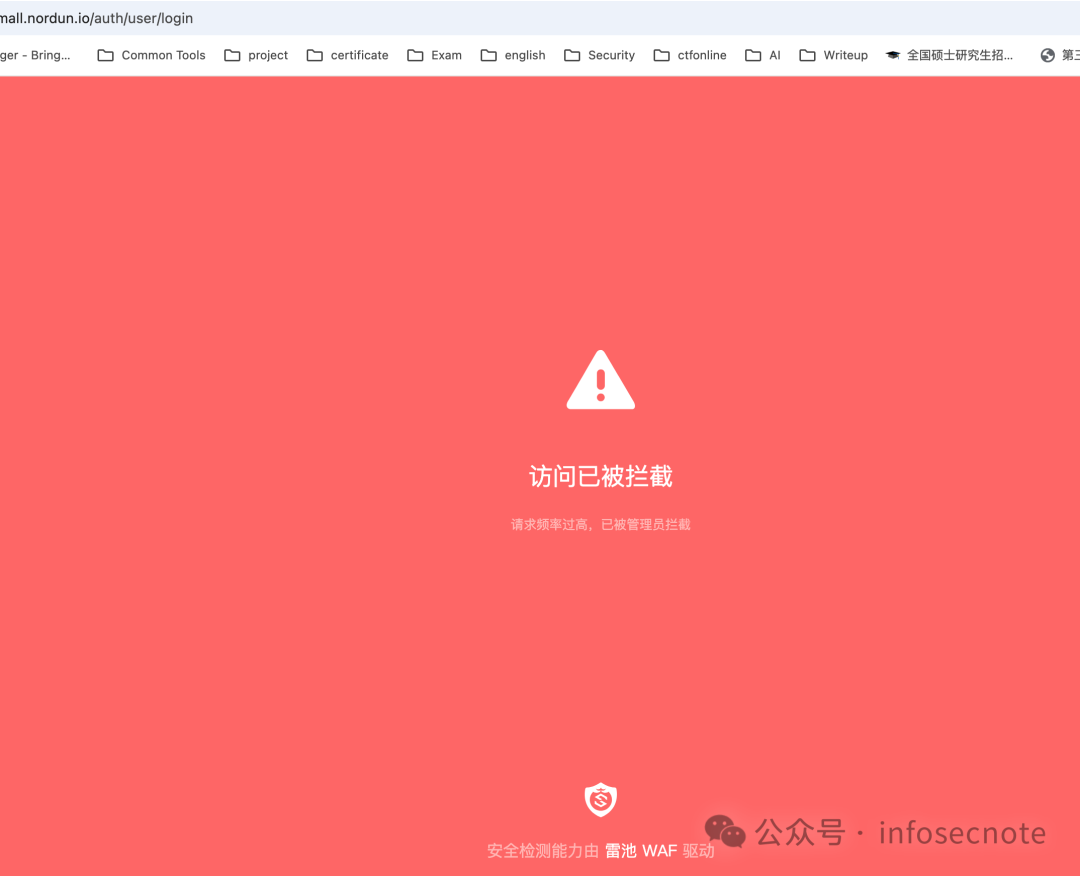Screen dimensions: 1080x876
Task: Click the browser address bar URL
Action: coord(97,18)
